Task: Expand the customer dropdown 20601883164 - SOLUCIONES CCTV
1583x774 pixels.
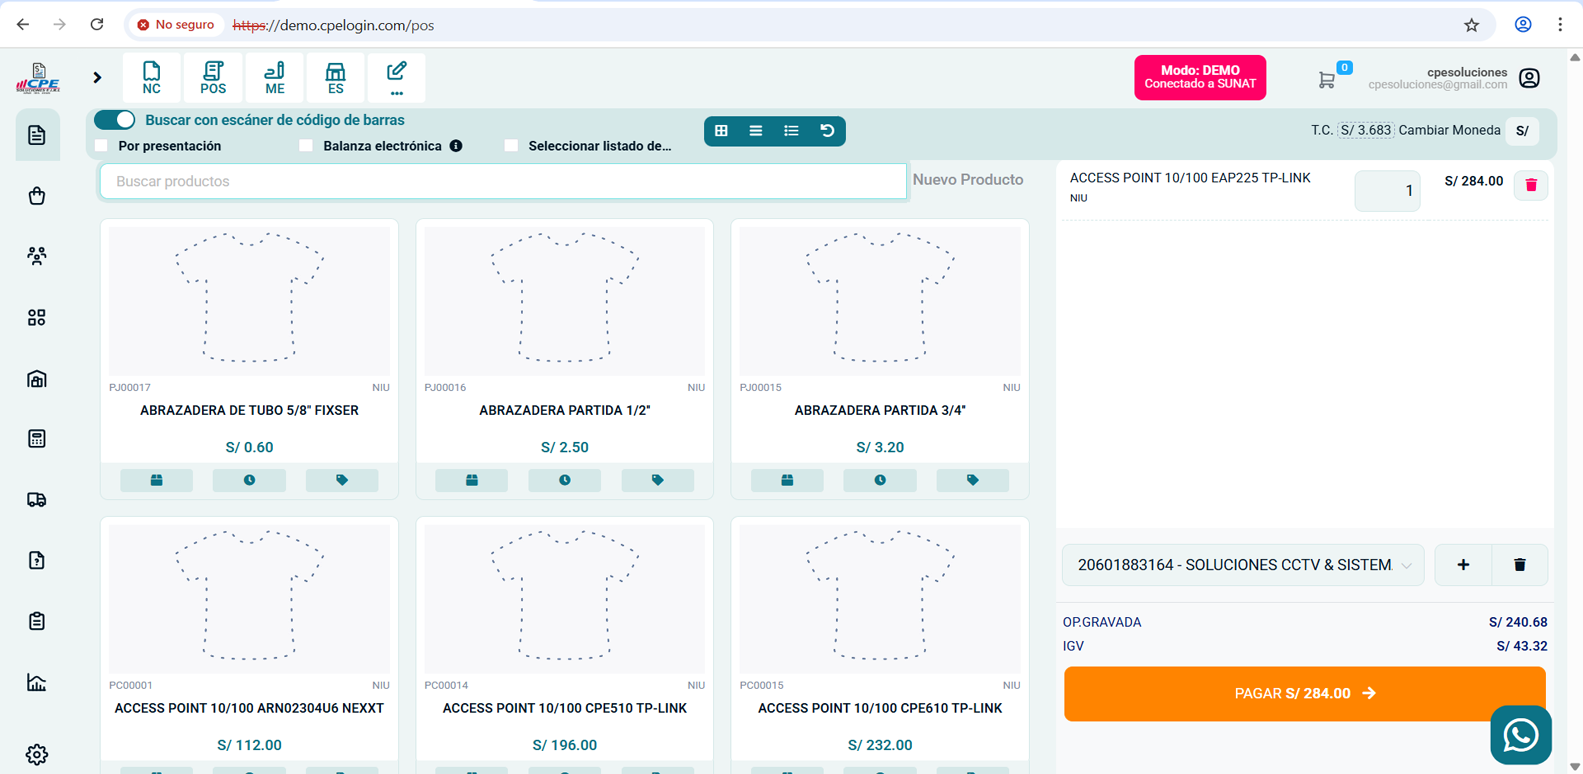Action: [x=1242, y=565]
